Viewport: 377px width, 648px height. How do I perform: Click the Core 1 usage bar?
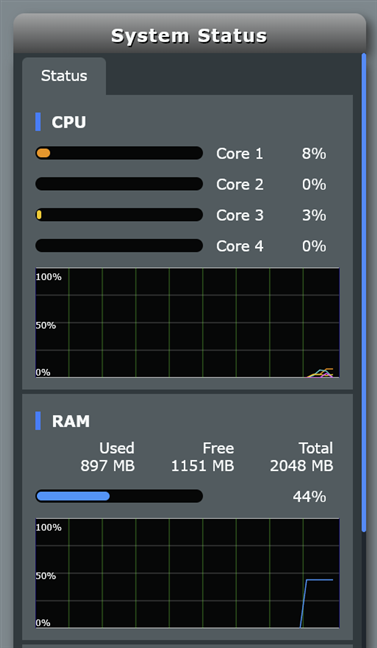point(119,153)
